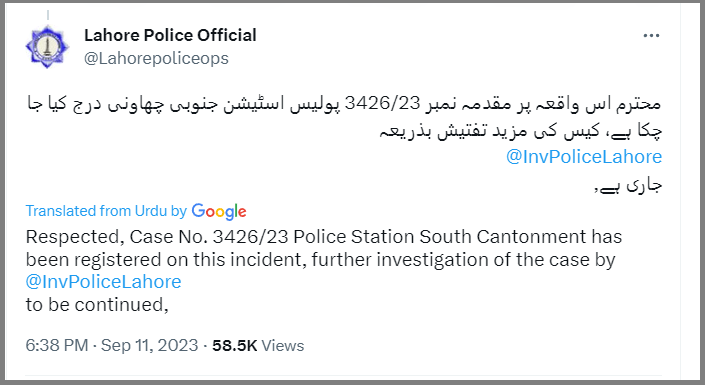Click the Google logo beside translation notice
This screenshot has height=385, width=706.
[219, 212]
